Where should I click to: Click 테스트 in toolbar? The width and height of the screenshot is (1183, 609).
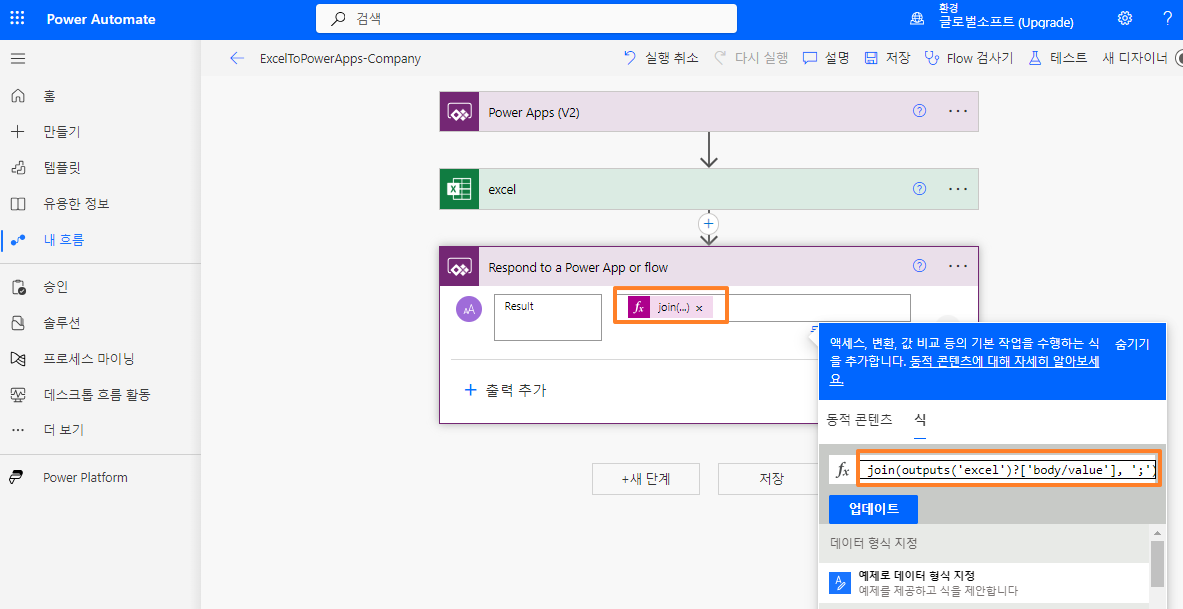tap(1058, 58)
